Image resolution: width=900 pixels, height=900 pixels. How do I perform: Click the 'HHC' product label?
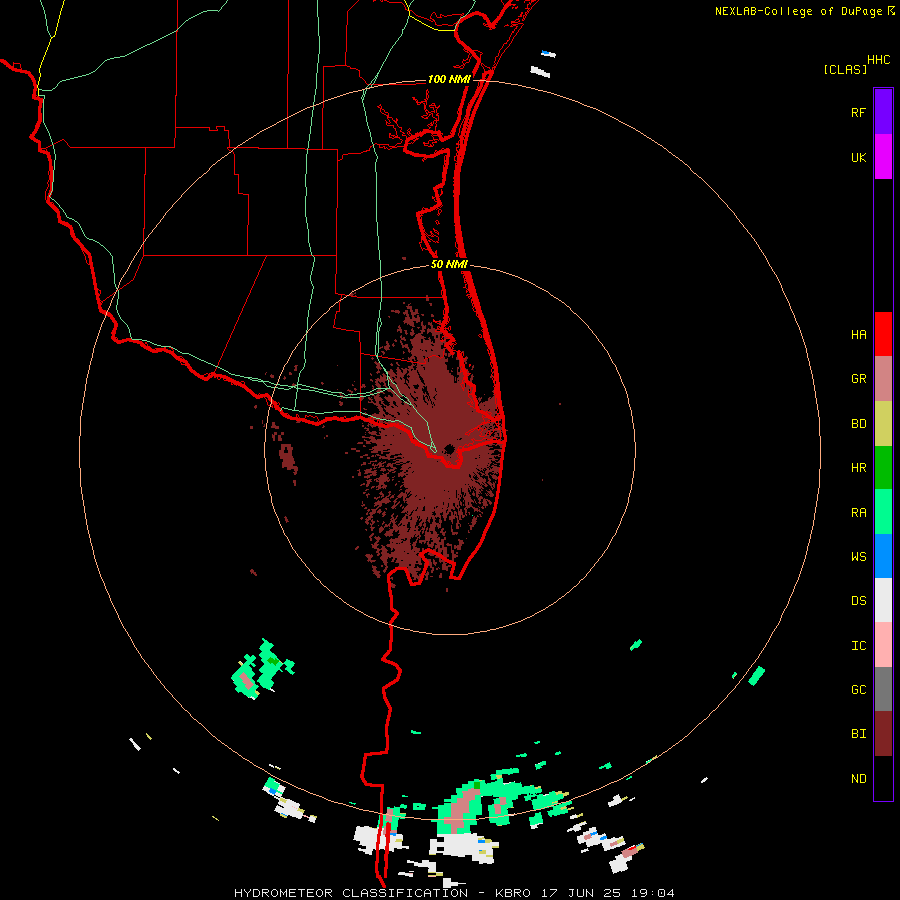coord(879,60)
